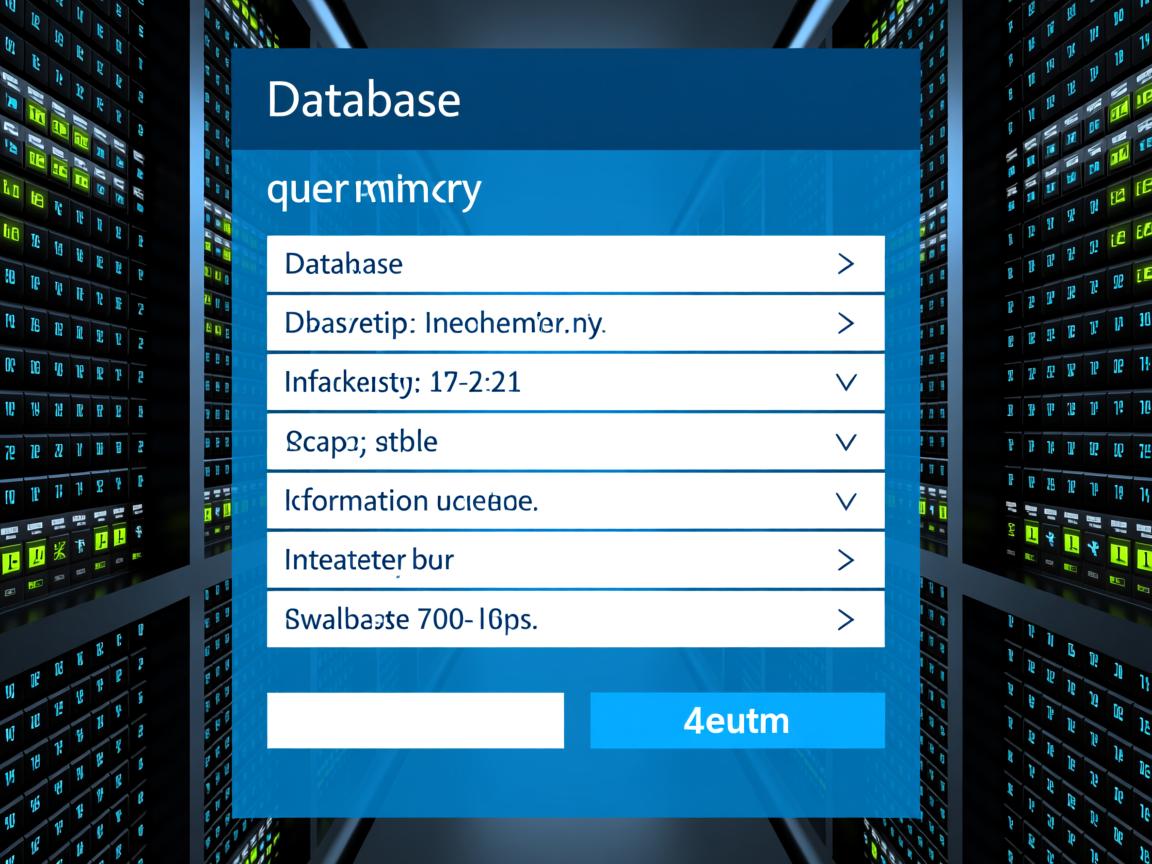The image size is (1152, 864).
Task: Click the Database title in the header
Action: 364,100
